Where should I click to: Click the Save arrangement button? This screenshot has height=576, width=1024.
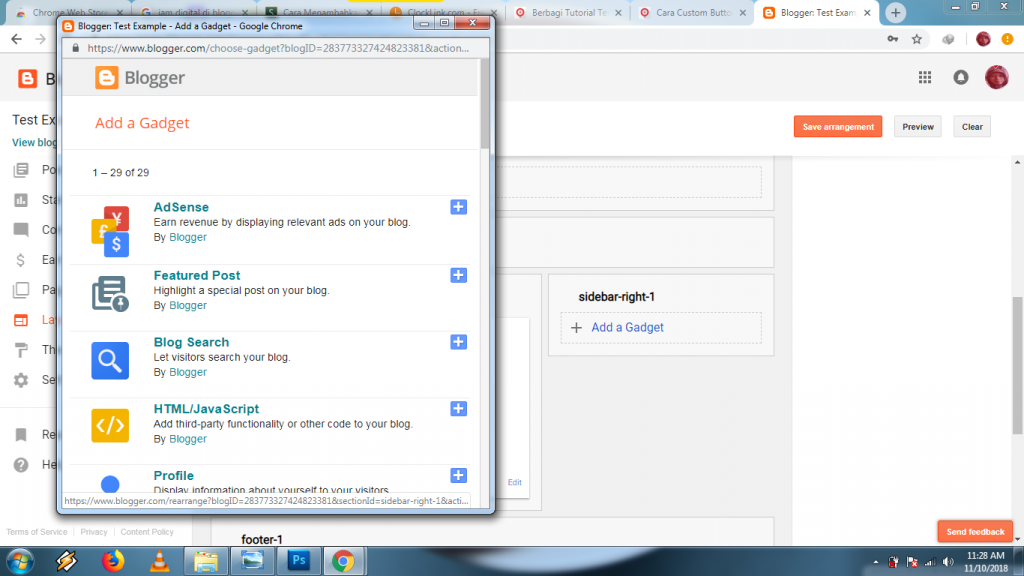click(x=838, y=127)
